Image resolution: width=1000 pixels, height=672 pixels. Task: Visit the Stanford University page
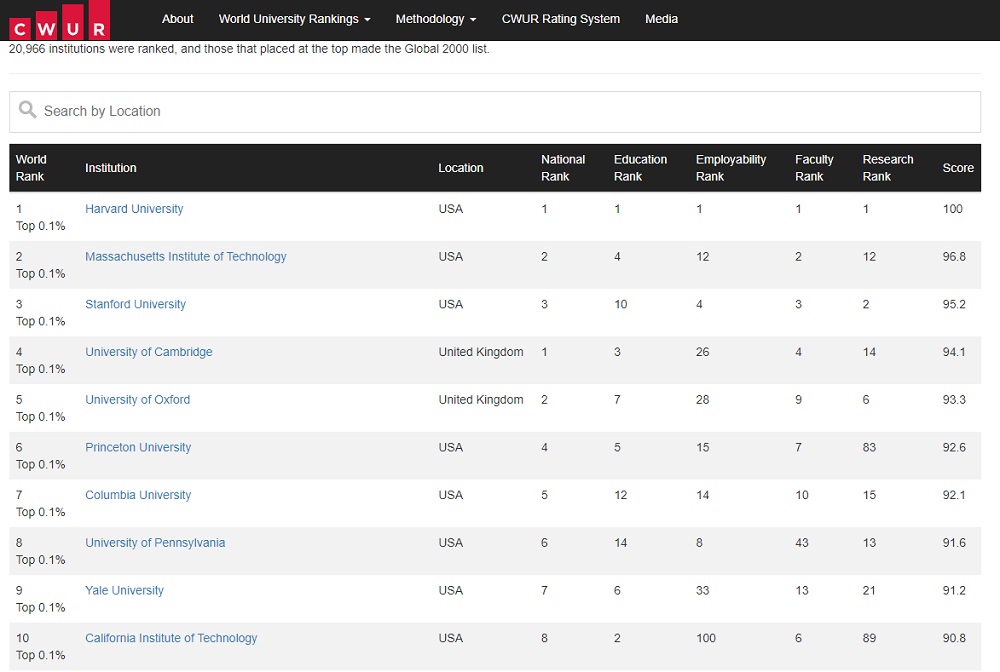point(135,304)
